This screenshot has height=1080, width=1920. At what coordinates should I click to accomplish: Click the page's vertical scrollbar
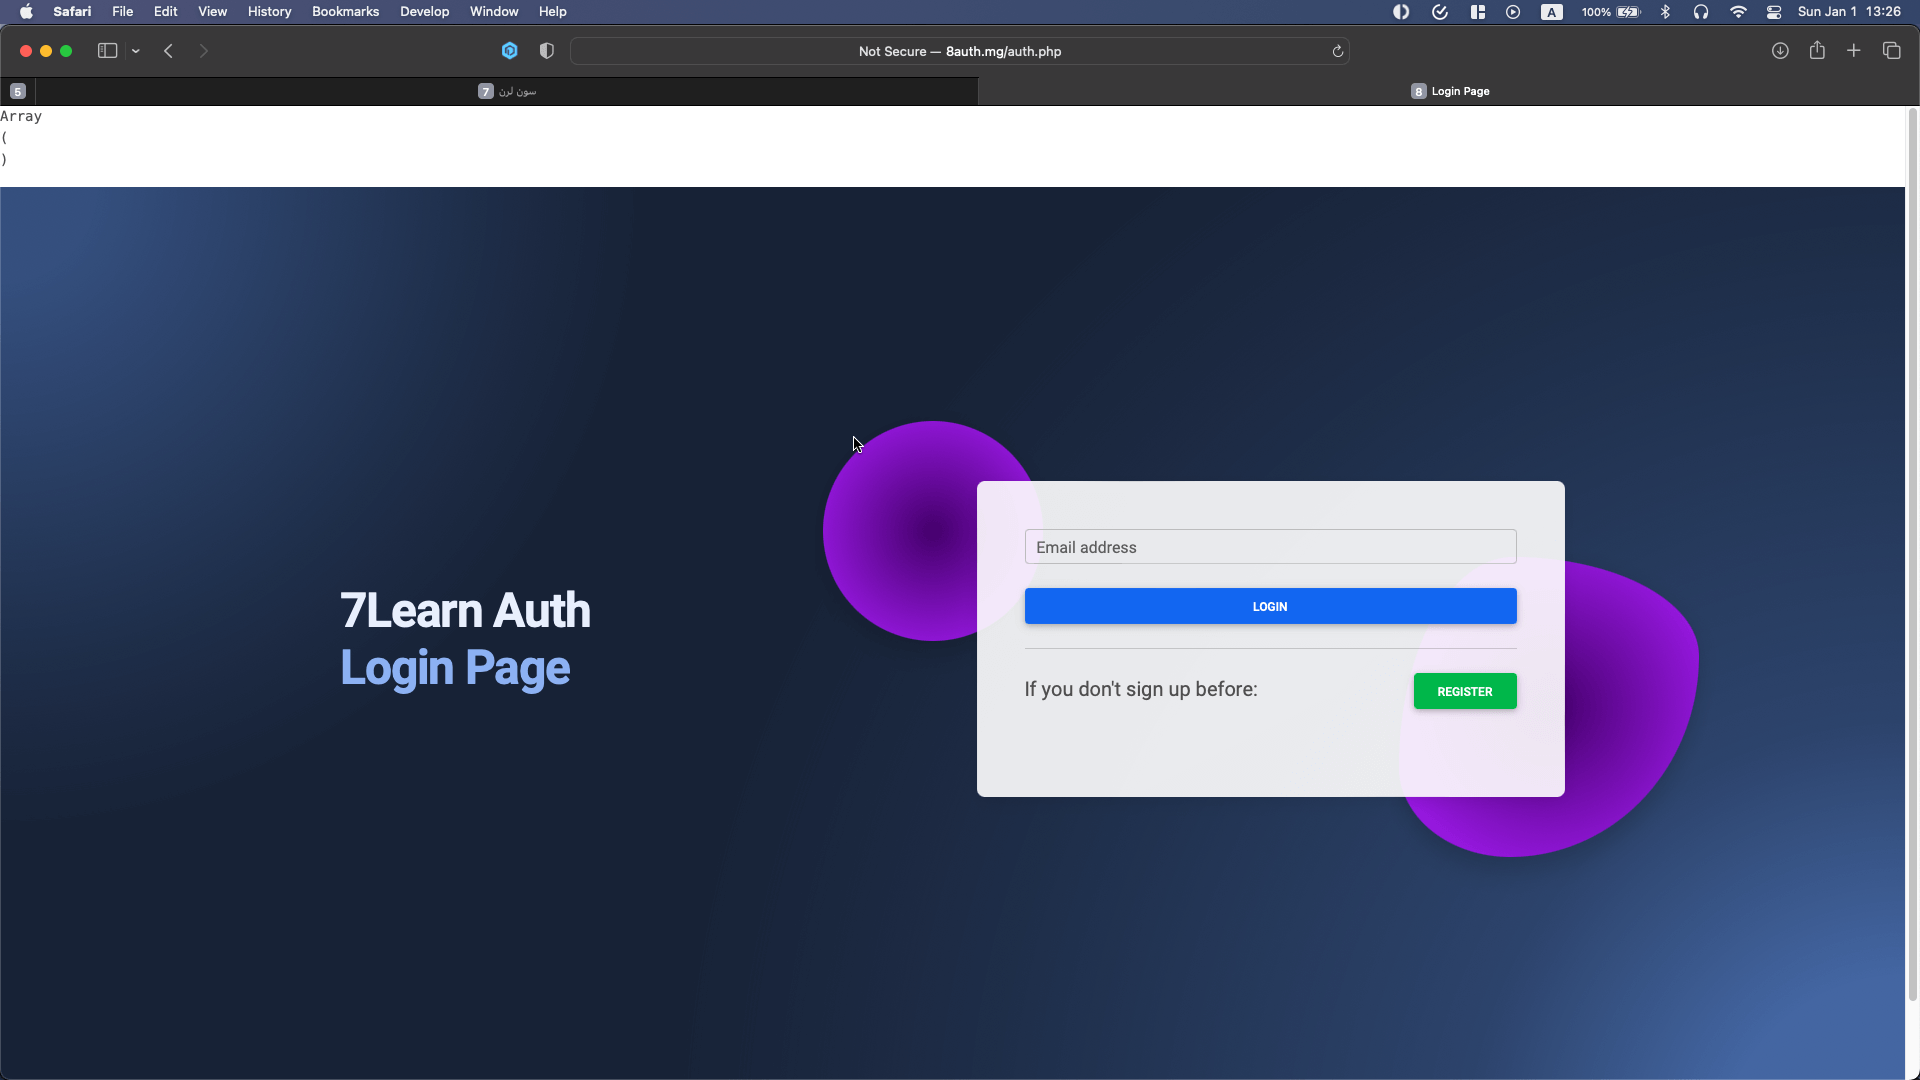[1912, 555]
